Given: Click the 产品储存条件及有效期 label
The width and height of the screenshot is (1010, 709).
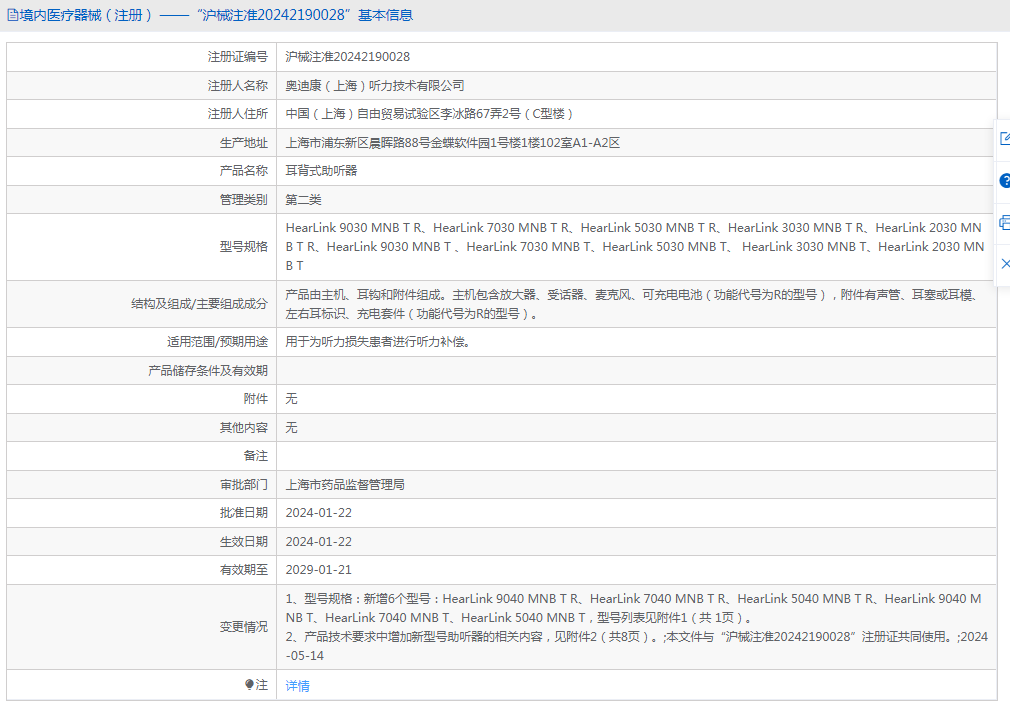Looking at the screenshot, I should coord(207,371).
